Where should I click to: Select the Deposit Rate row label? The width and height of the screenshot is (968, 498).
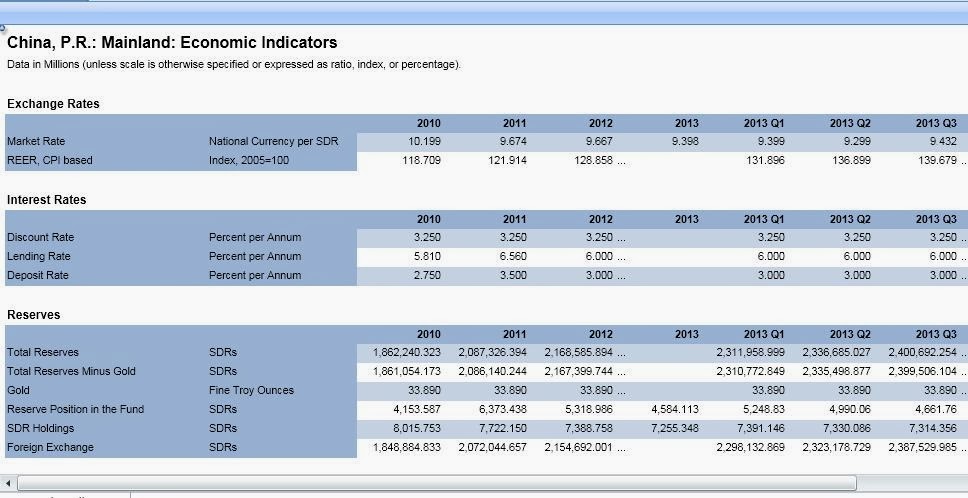tap(38, 275)
